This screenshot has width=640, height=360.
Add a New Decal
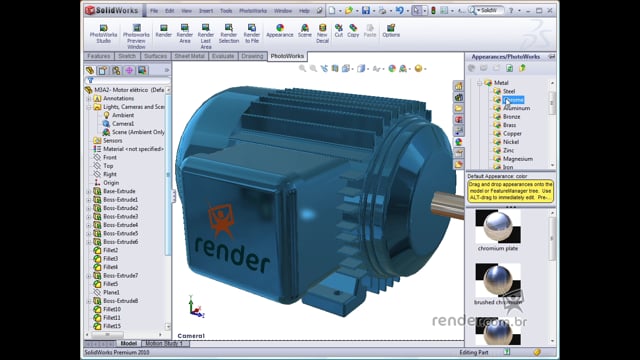[x=322, y=33]
